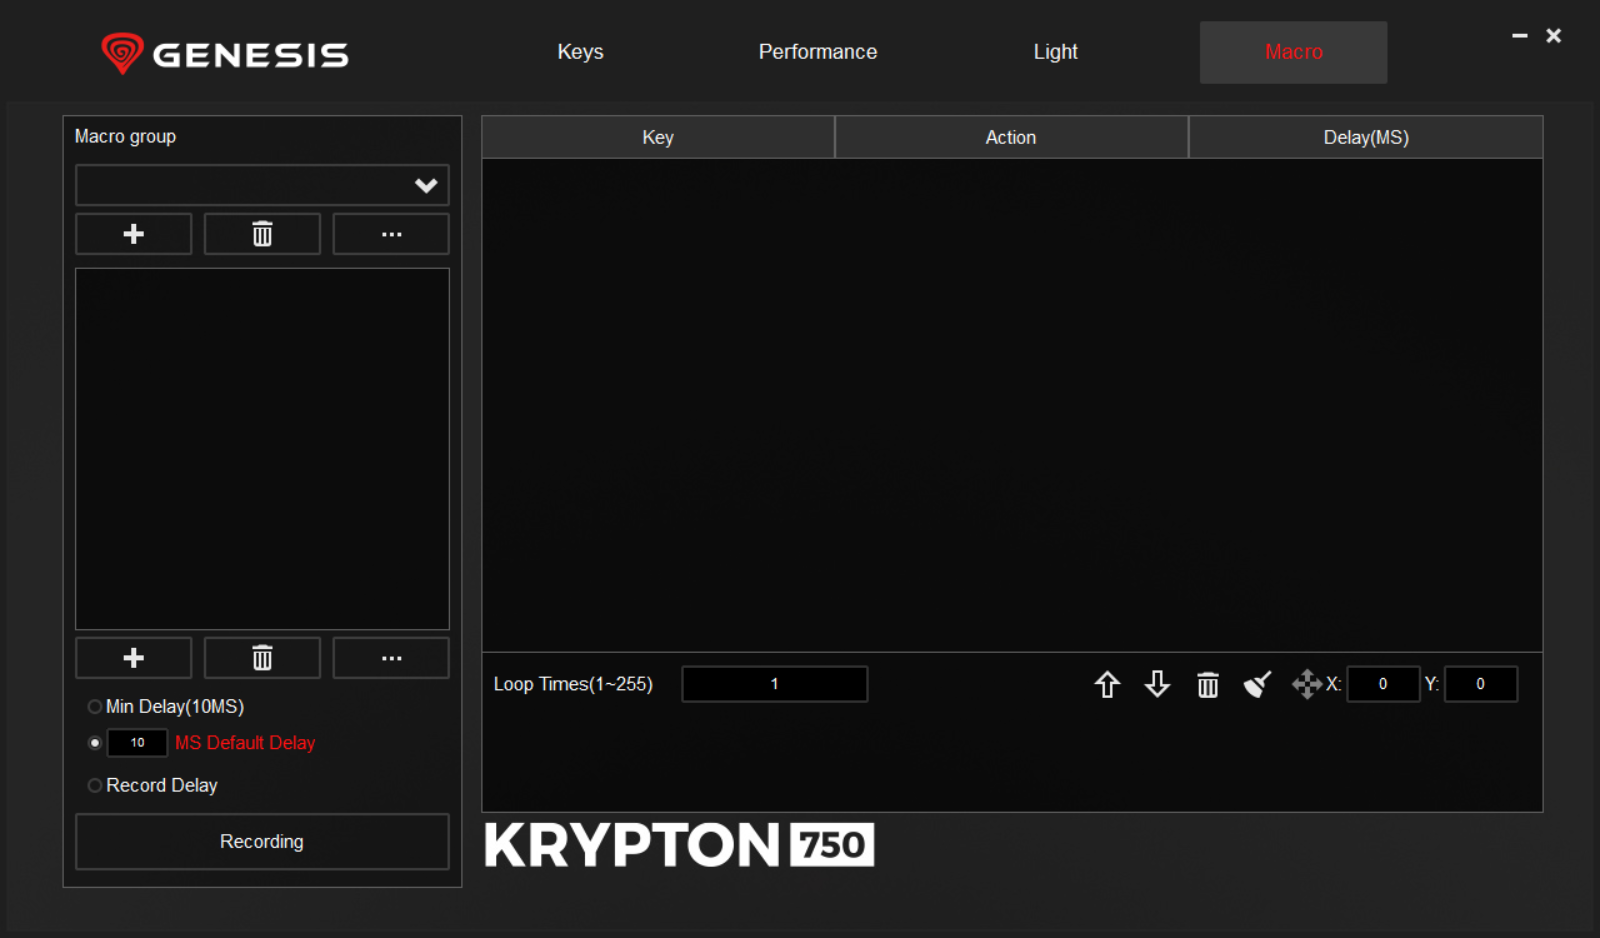Move selected action down with arrow icon
The image size is (1600, 938).
(x=1157, y=685)
